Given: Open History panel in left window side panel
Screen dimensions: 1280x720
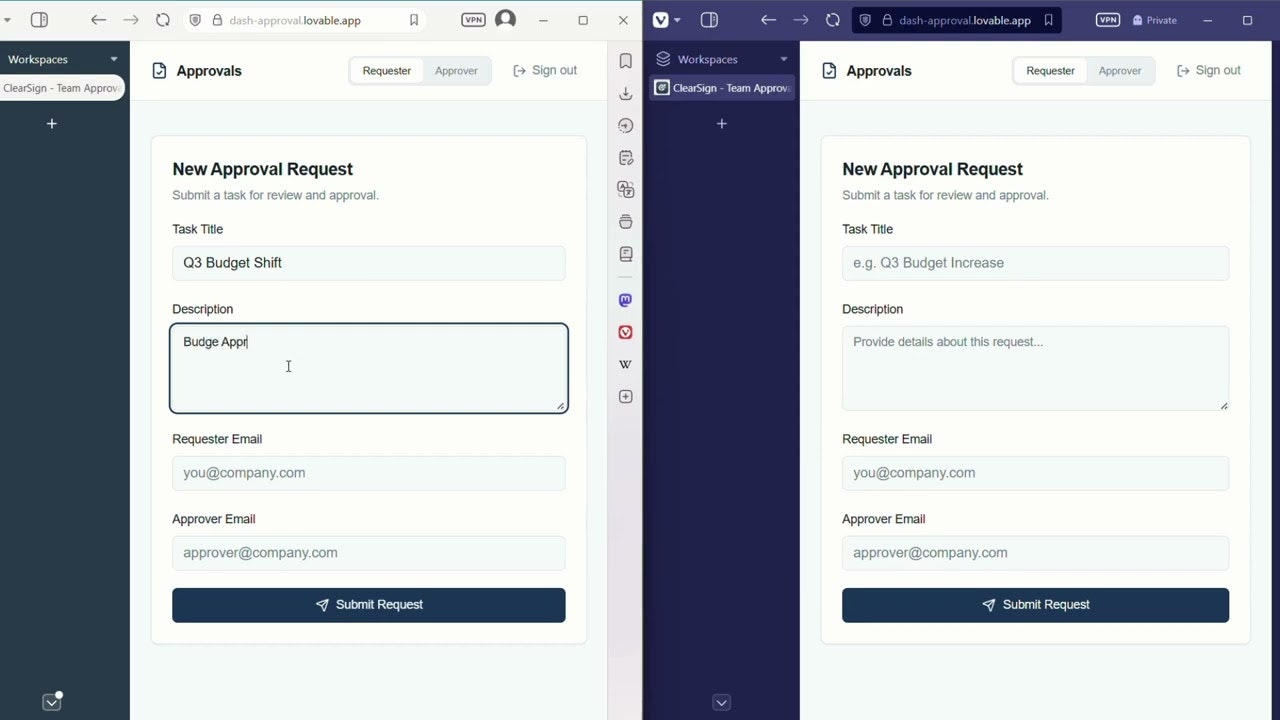Looking at the screenshot, I should [x=626, y=125].
